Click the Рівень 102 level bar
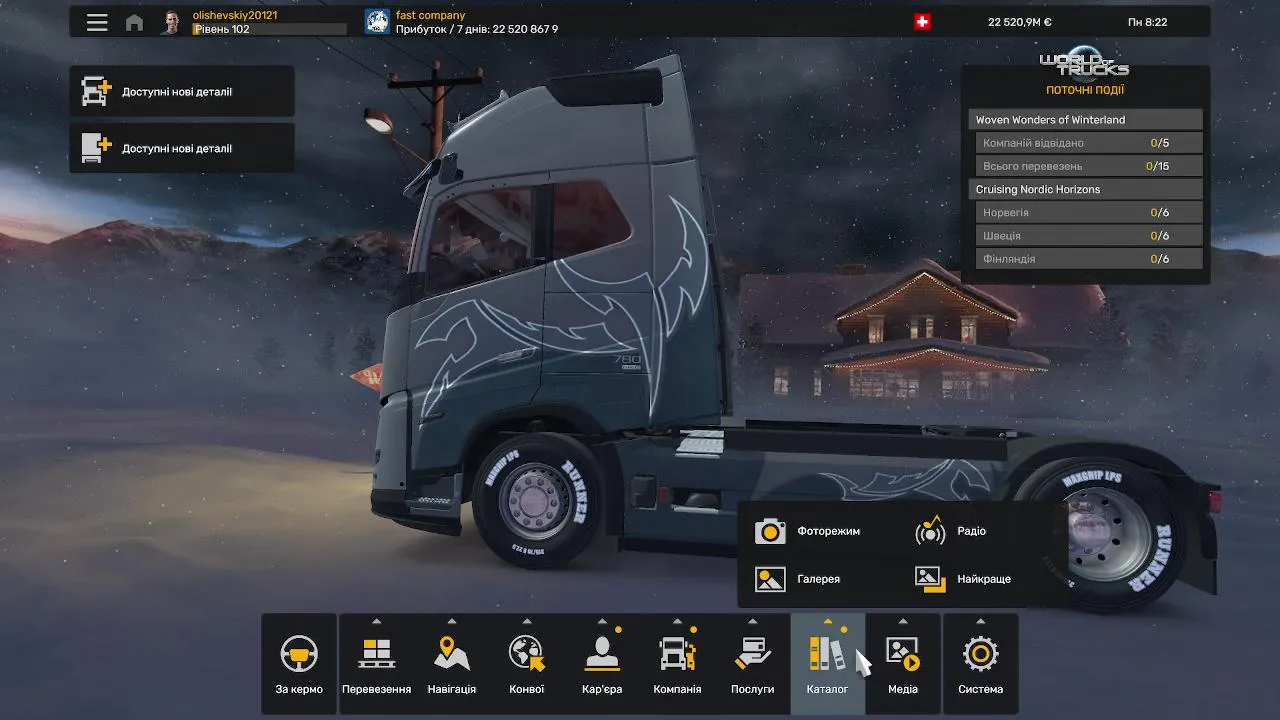The width and height of the screenshot is (1280, 720). coord(269,29)
